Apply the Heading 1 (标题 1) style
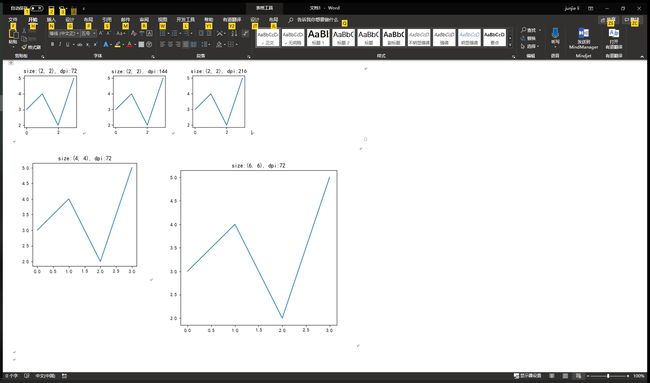The height and width of the screenshot is (383, 650). [318, 37]
